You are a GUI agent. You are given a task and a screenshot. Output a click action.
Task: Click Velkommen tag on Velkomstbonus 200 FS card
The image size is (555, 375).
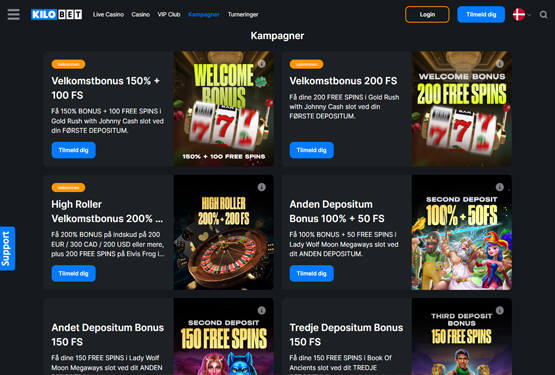(306, 64)
